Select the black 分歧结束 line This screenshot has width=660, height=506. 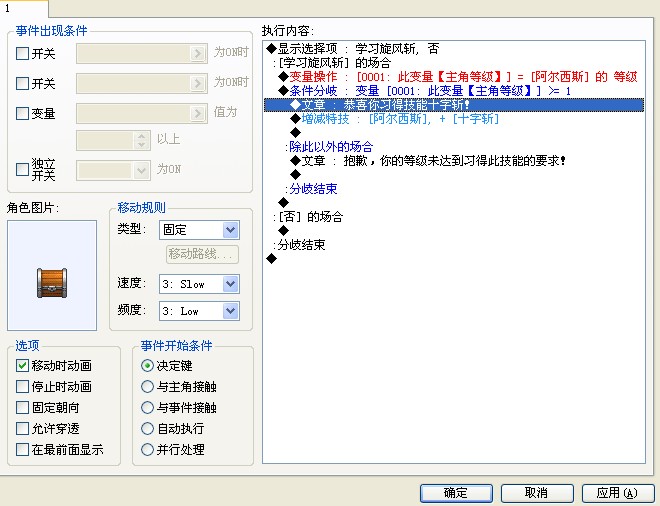454,245
